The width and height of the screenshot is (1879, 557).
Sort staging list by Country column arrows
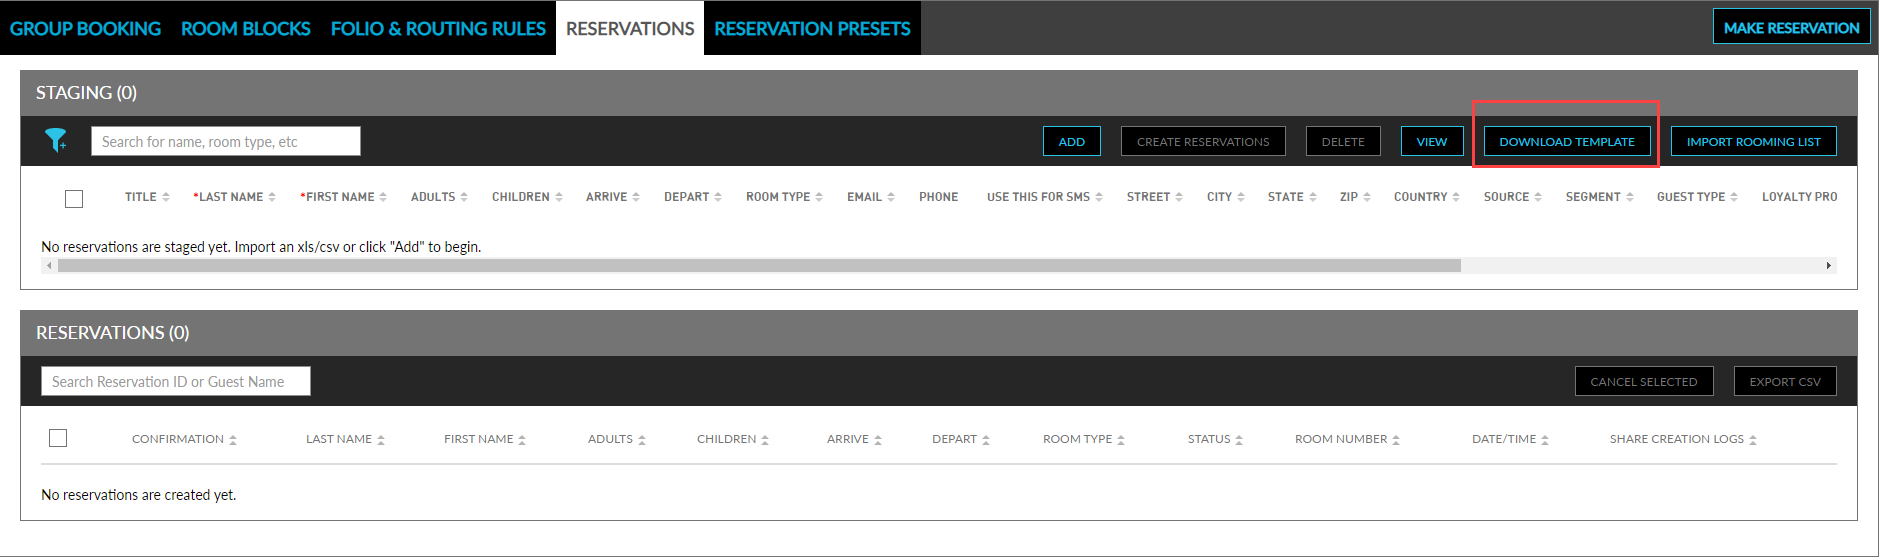[x=1456, y=197]
